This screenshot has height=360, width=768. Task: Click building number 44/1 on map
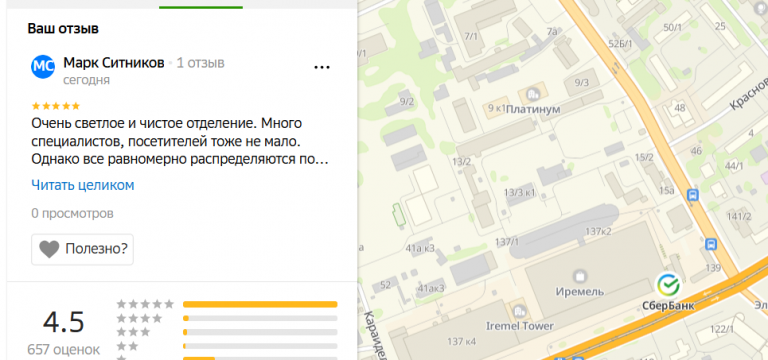[x=734, y=166]
